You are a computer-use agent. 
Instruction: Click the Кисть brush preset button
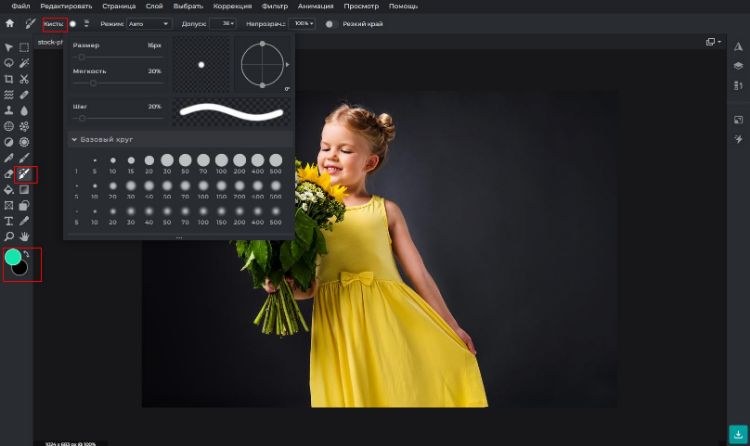pos(55,23)
